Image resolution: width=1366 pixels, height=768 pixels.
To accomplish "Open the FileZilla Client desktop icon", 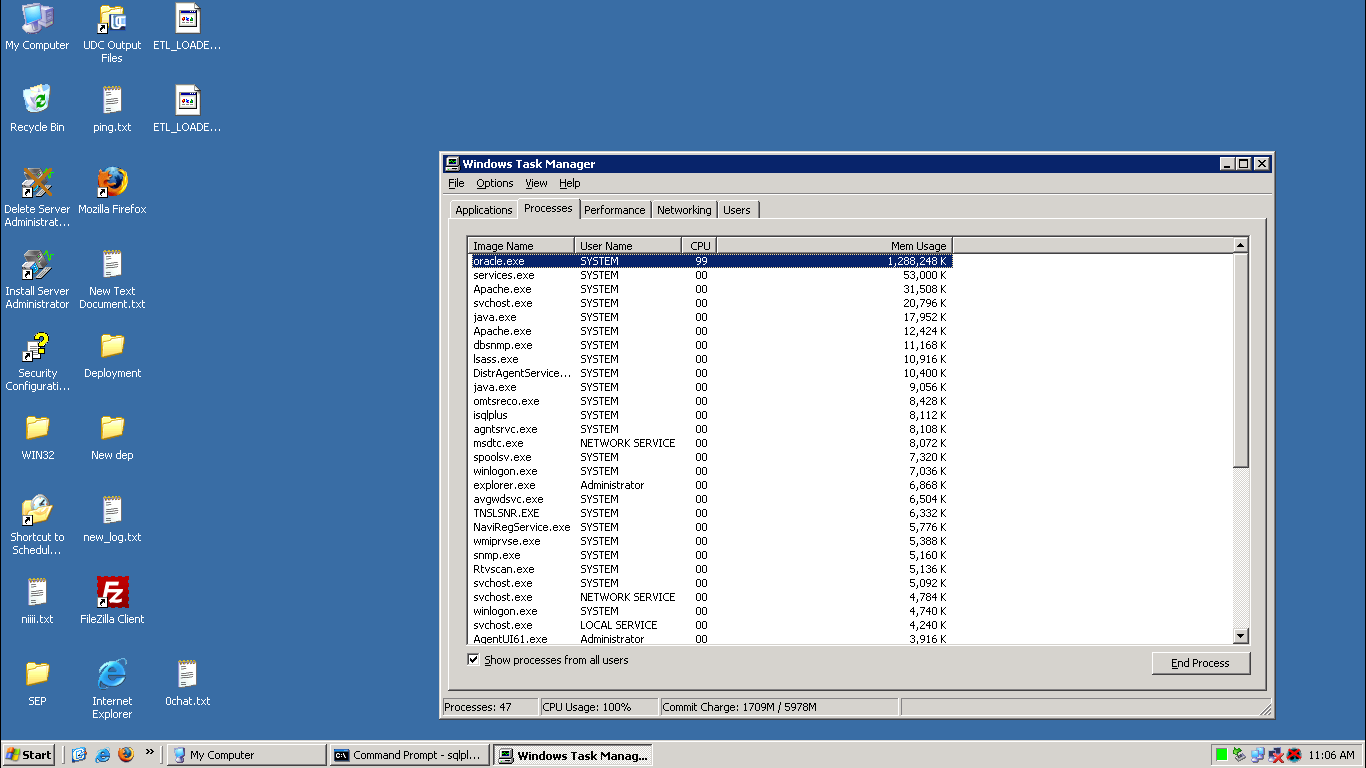I will coord(112,593).
